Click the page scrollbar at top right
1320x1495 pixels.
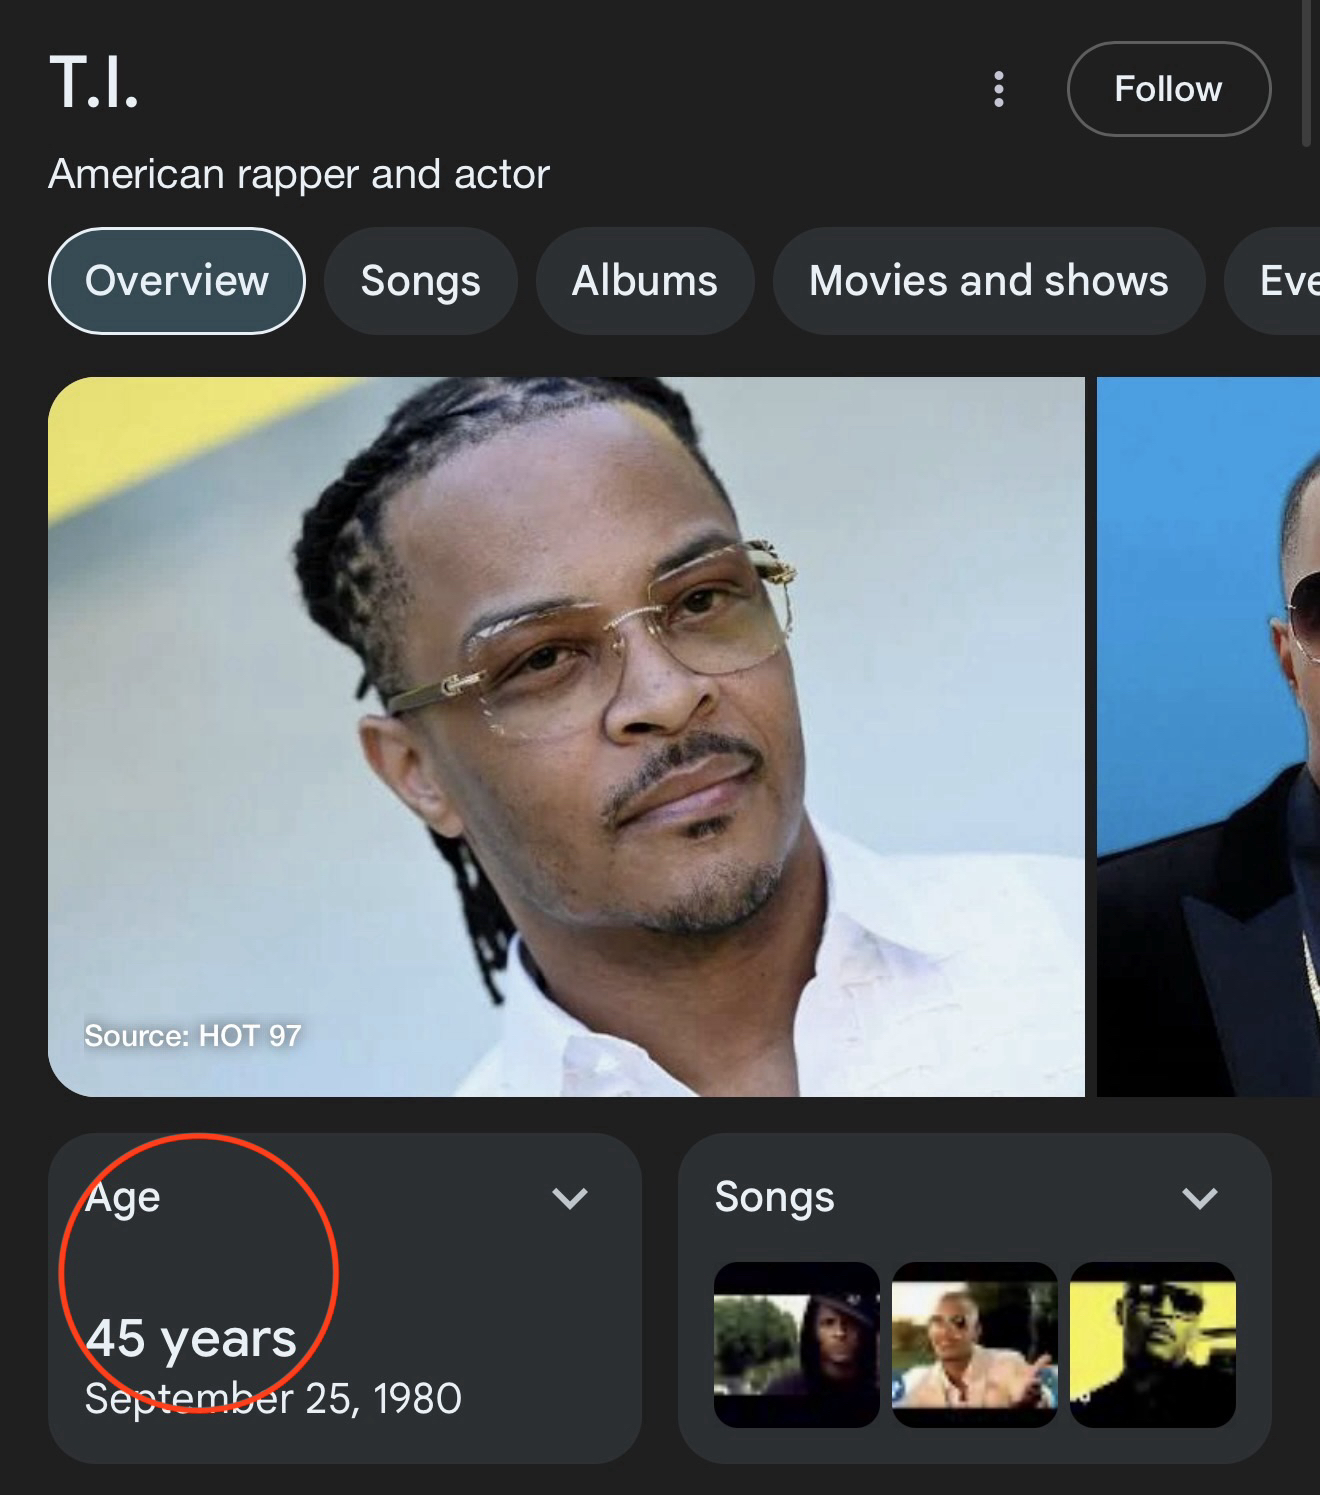click(x=1306, y=70)
